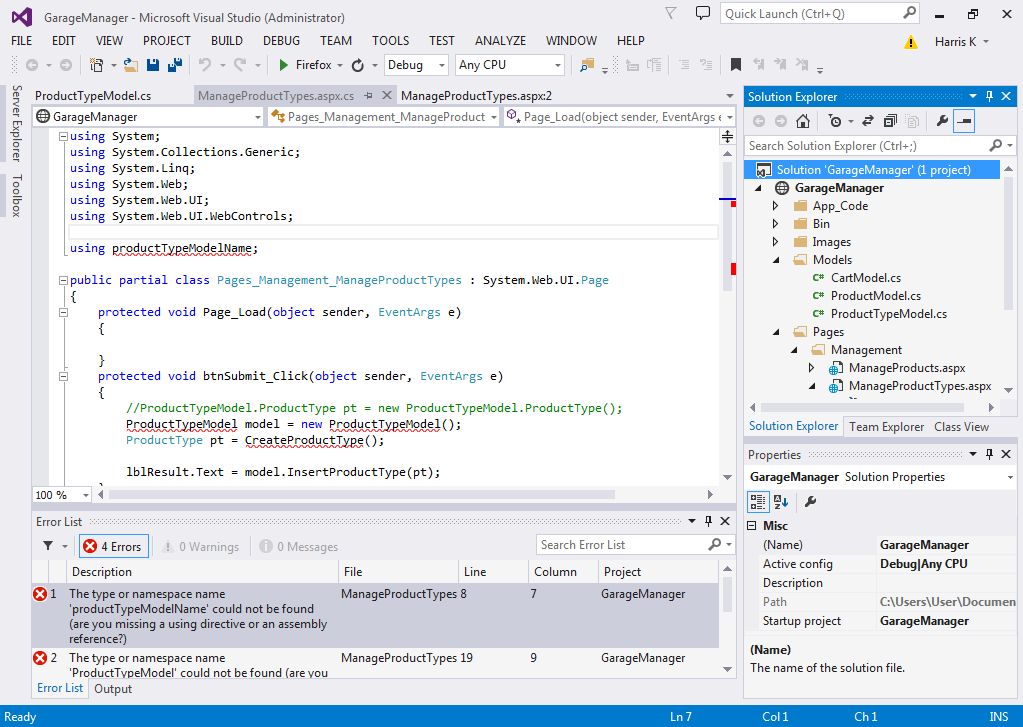Select ProductModel.cs in Solution Explorer
Screen dimensions: 1023x727
click(x=875, y=296)
